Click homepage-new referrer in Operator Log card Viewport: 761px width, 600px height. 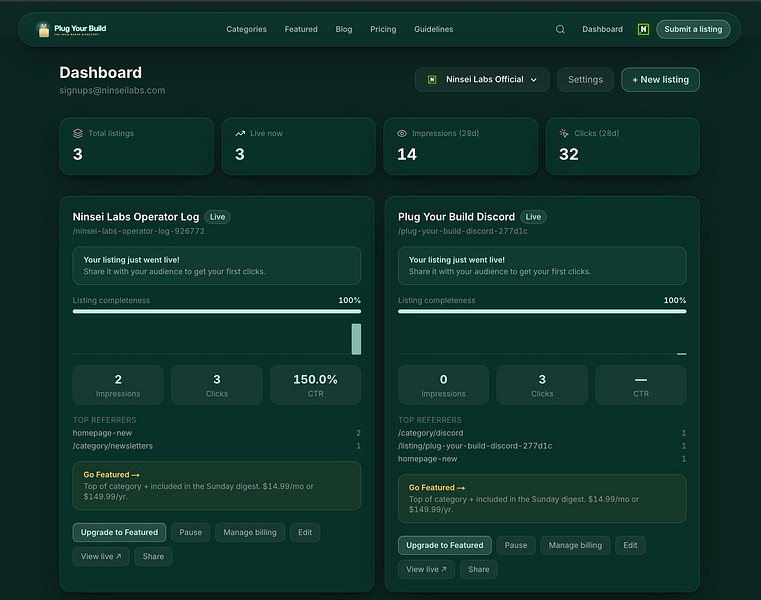coord(217,433)
